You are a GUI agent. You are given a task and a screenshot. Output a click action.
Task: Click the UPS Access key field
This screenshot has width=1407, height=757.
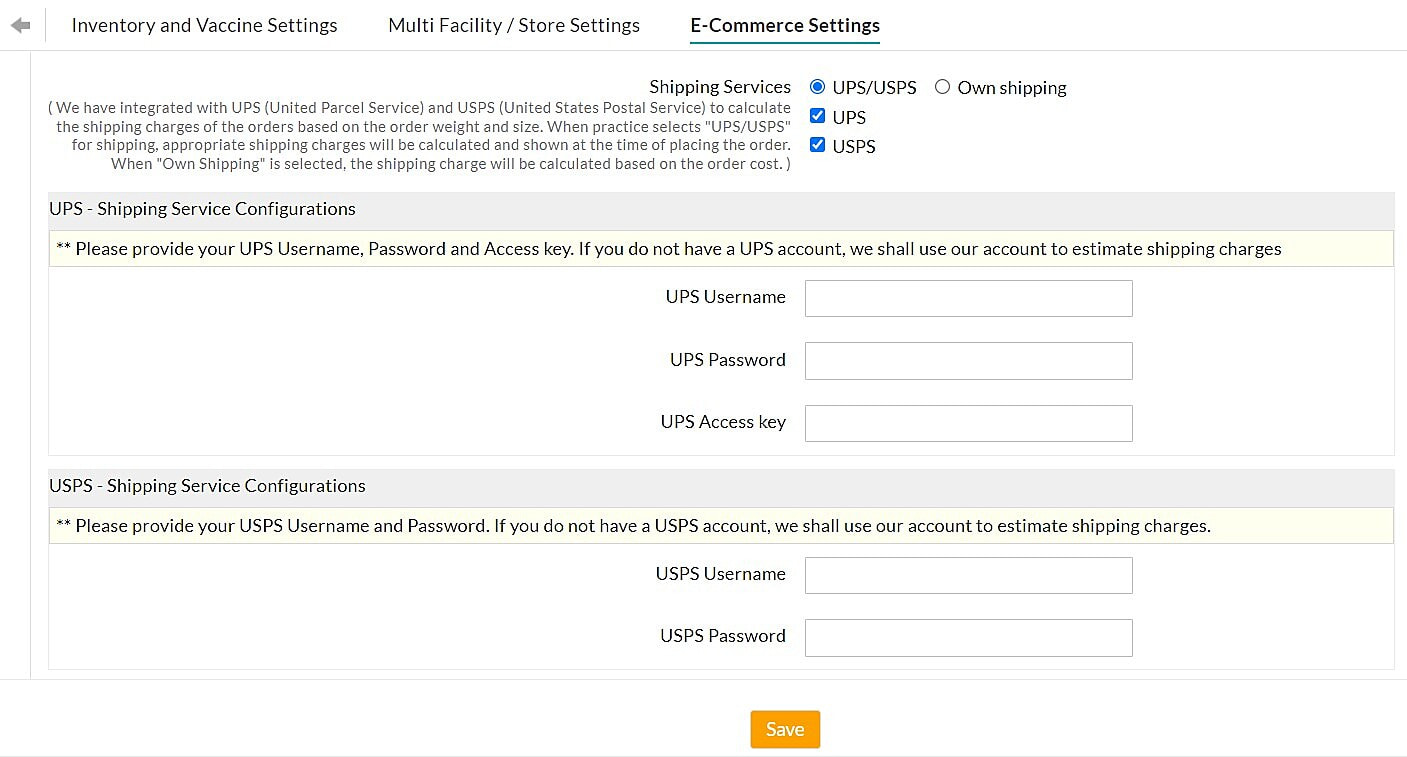(x=967, y=422)
